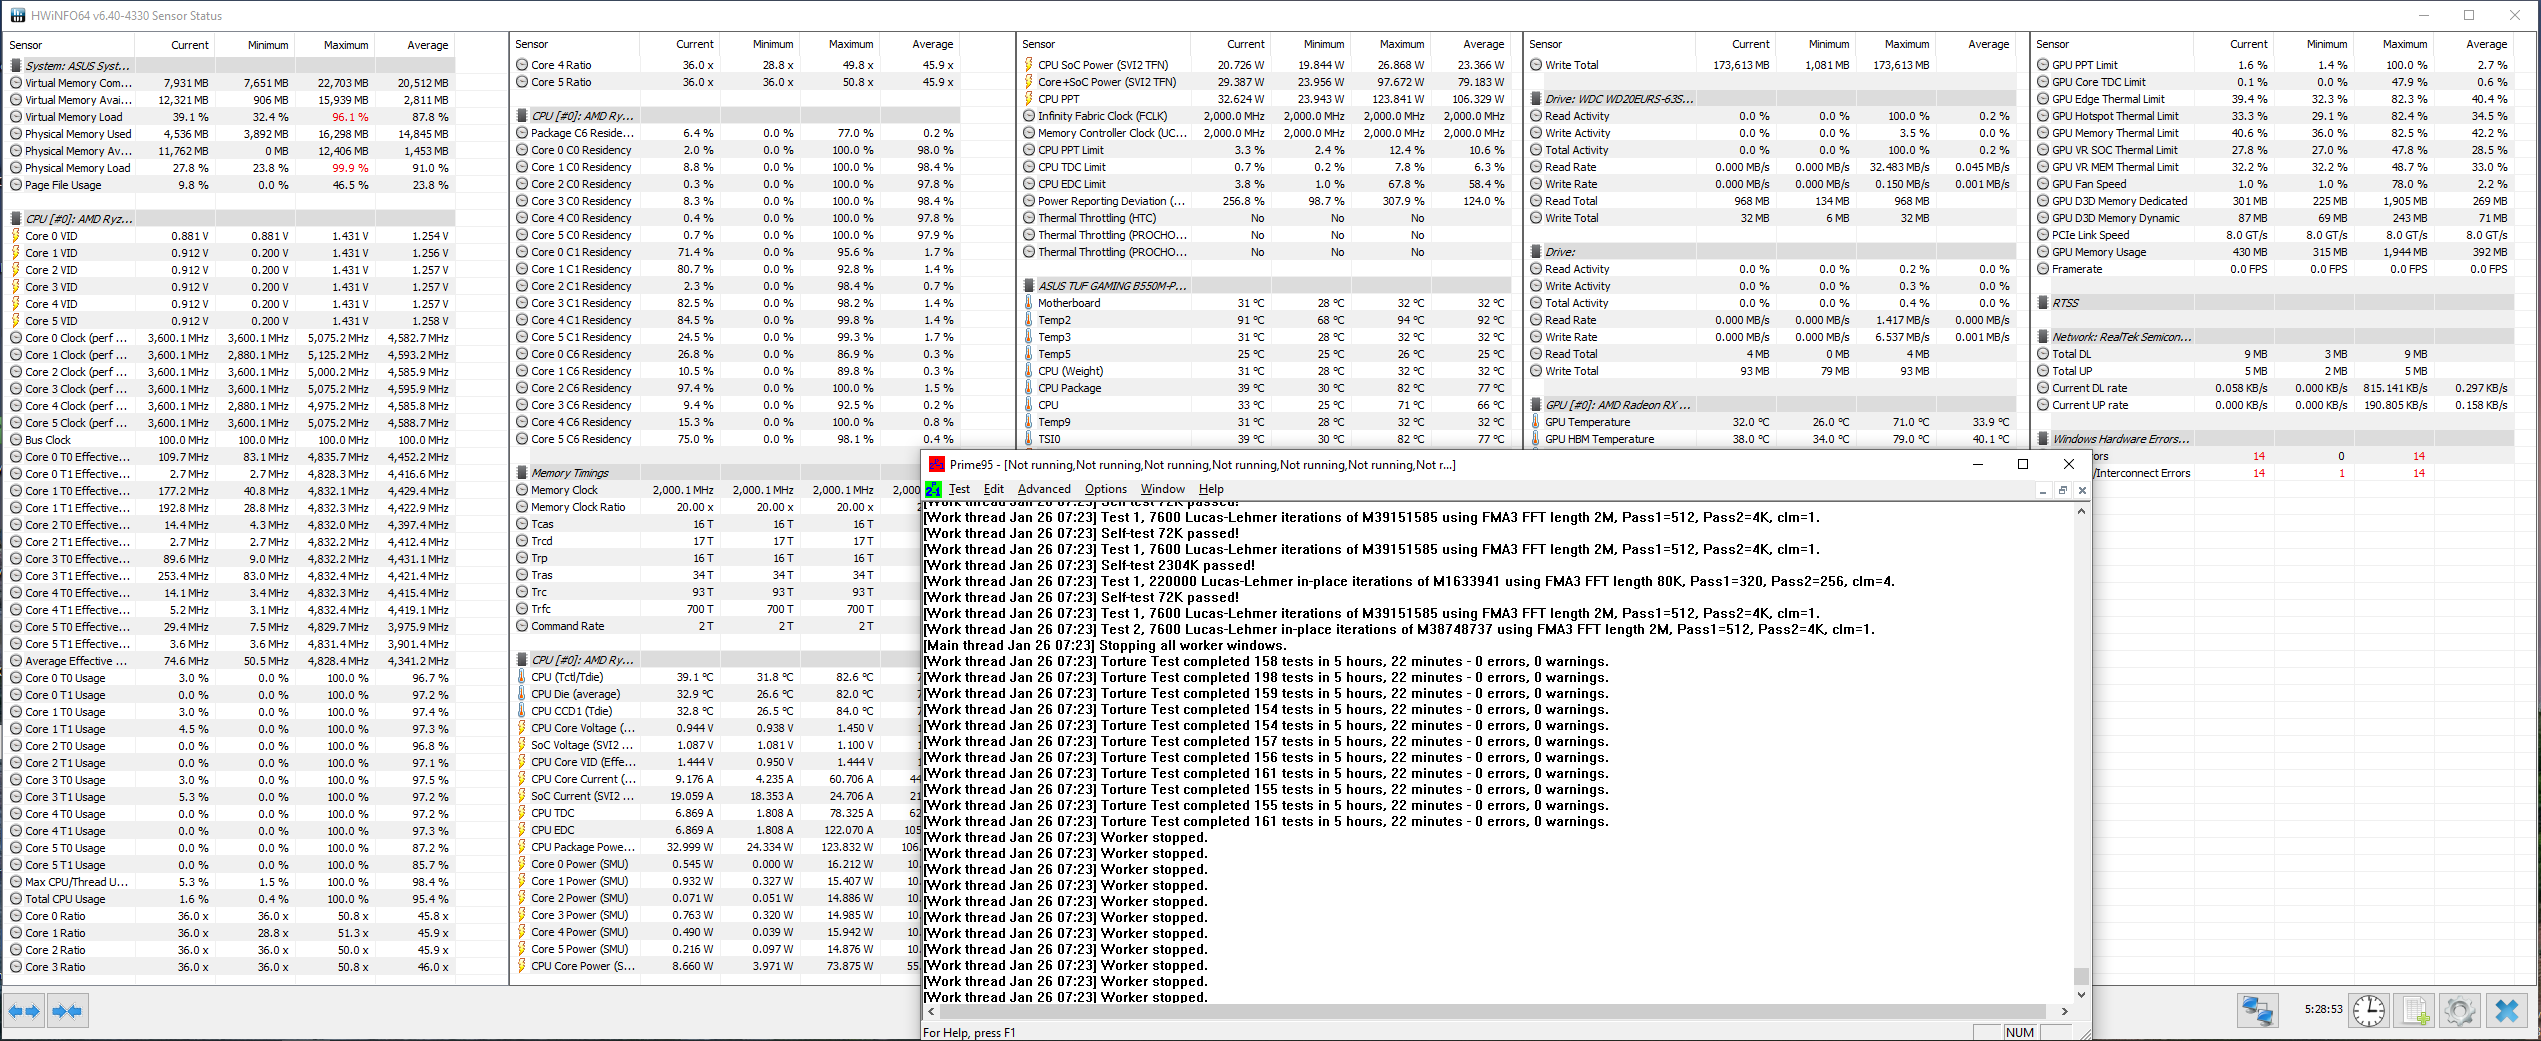2541x1041 pixels.
Task: Click the Prime95 vertical scrollbar thumb
Action: click(x=2081, y=976)
